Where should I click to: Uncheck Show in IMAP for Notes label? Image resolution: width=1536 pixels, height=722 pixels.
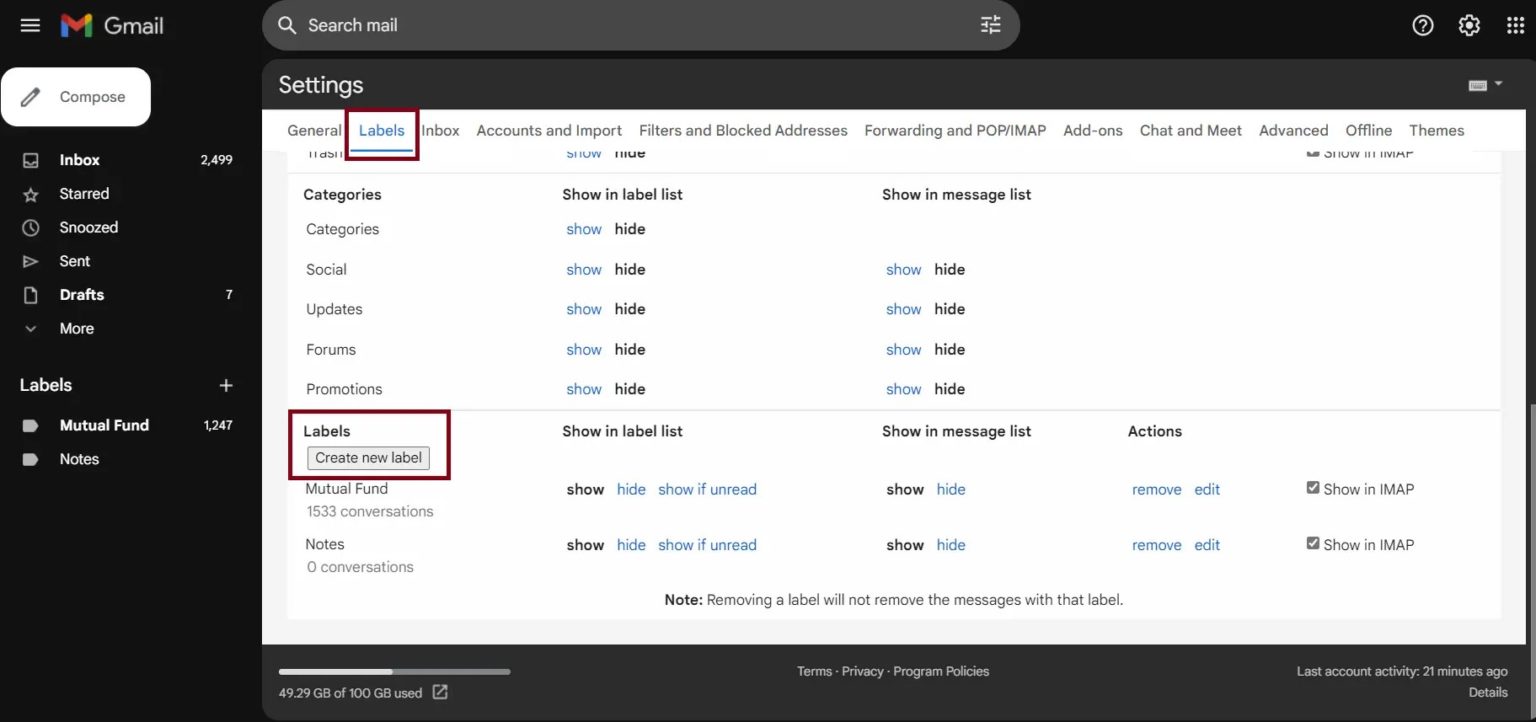coord(1312,543)
